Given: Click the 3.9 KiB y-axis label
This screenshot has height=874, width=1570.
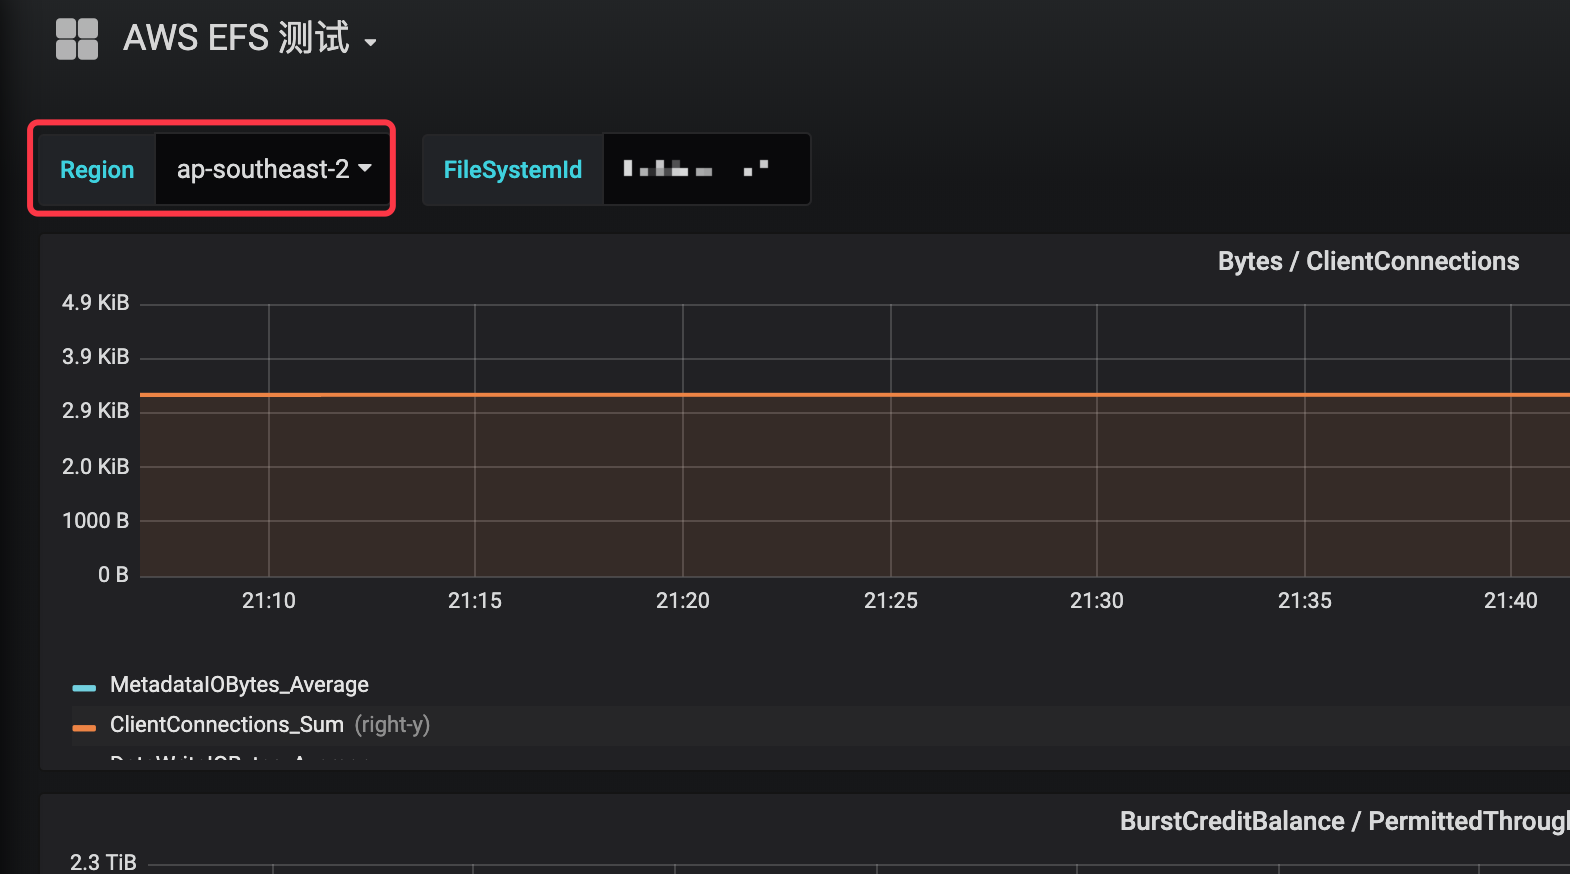Looking at the screenshot, I should pyautogui.click(x=96, y=357).
